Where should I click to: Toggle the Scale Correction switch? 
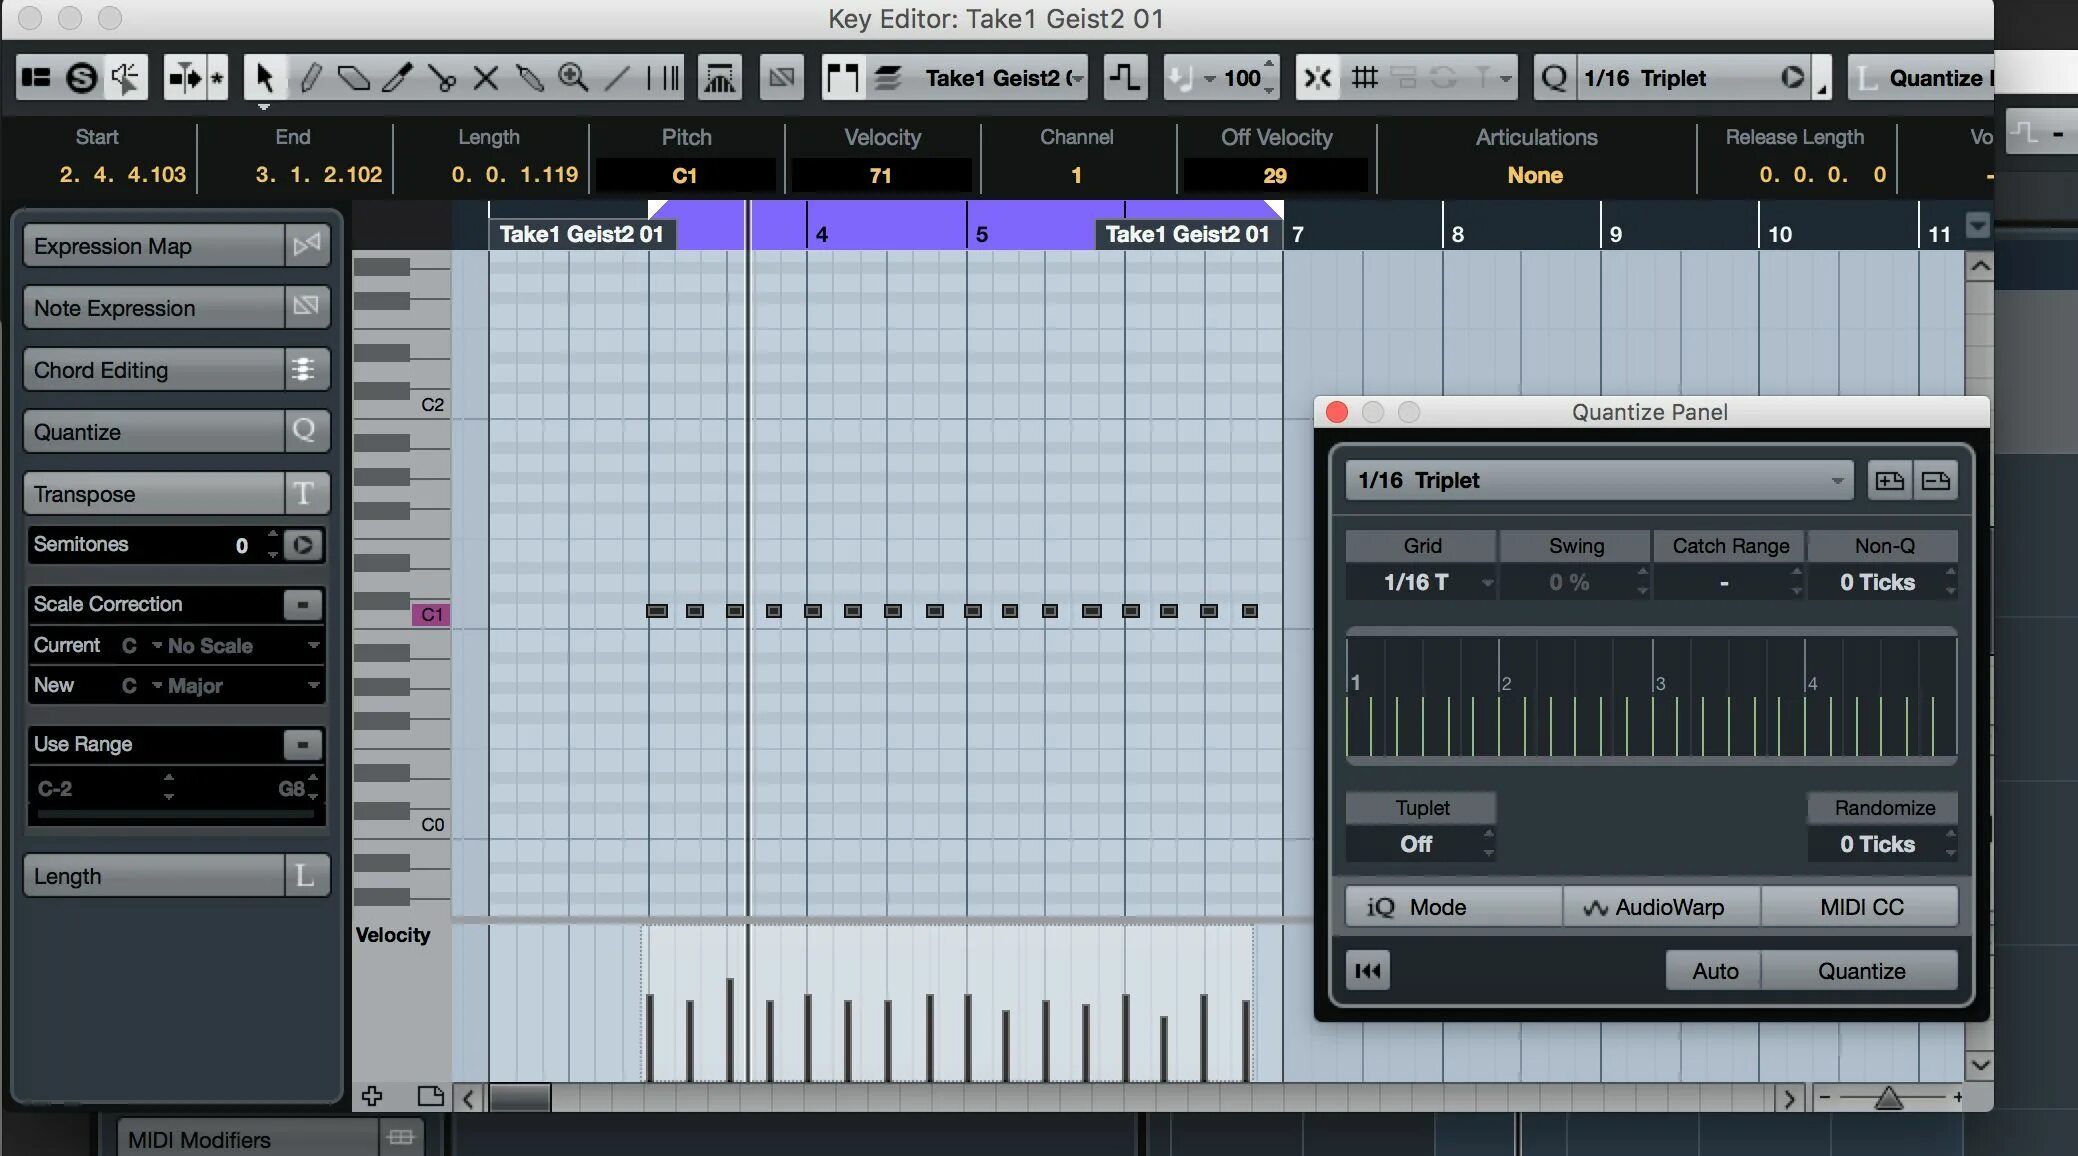tap(303, 604)
